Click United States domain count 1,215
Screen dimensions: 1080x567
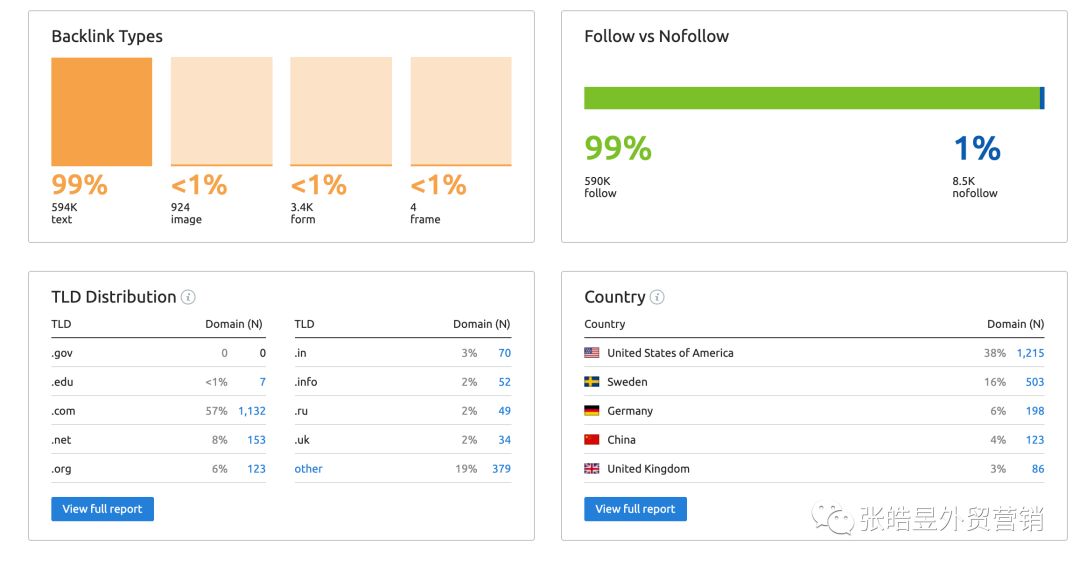(x=1030, y=353)
